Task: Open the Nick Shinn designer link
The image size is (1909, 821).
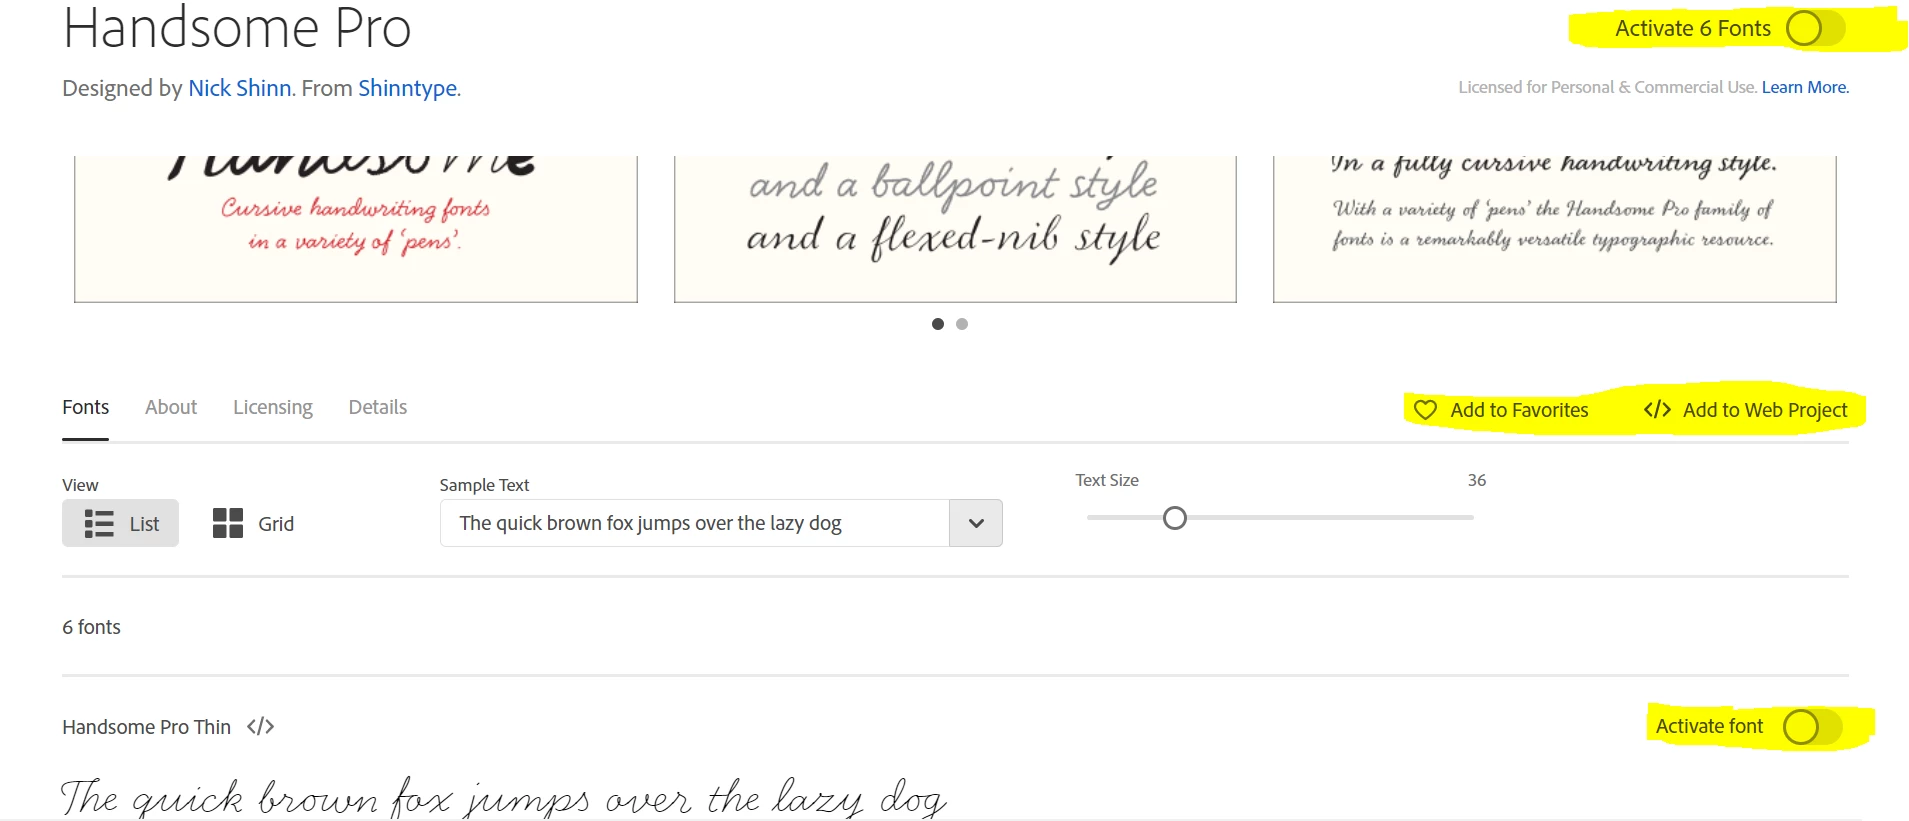Action: click(x=240, y=88)
